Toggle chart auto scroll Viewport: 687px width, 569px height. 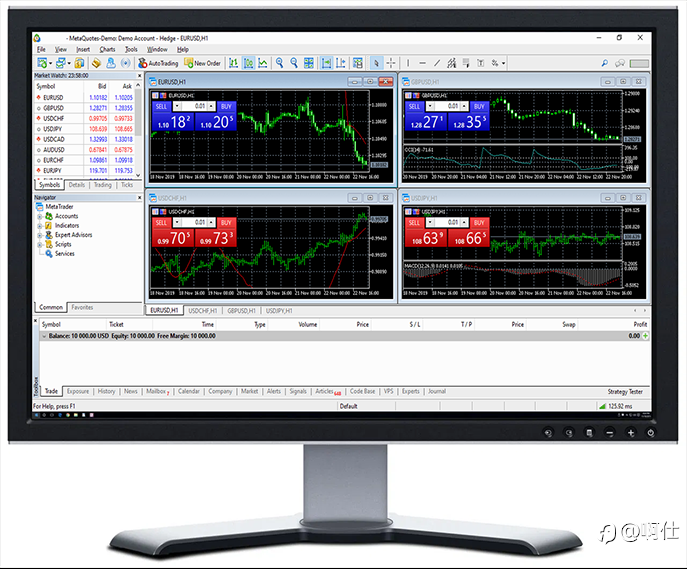click(326, 63)
